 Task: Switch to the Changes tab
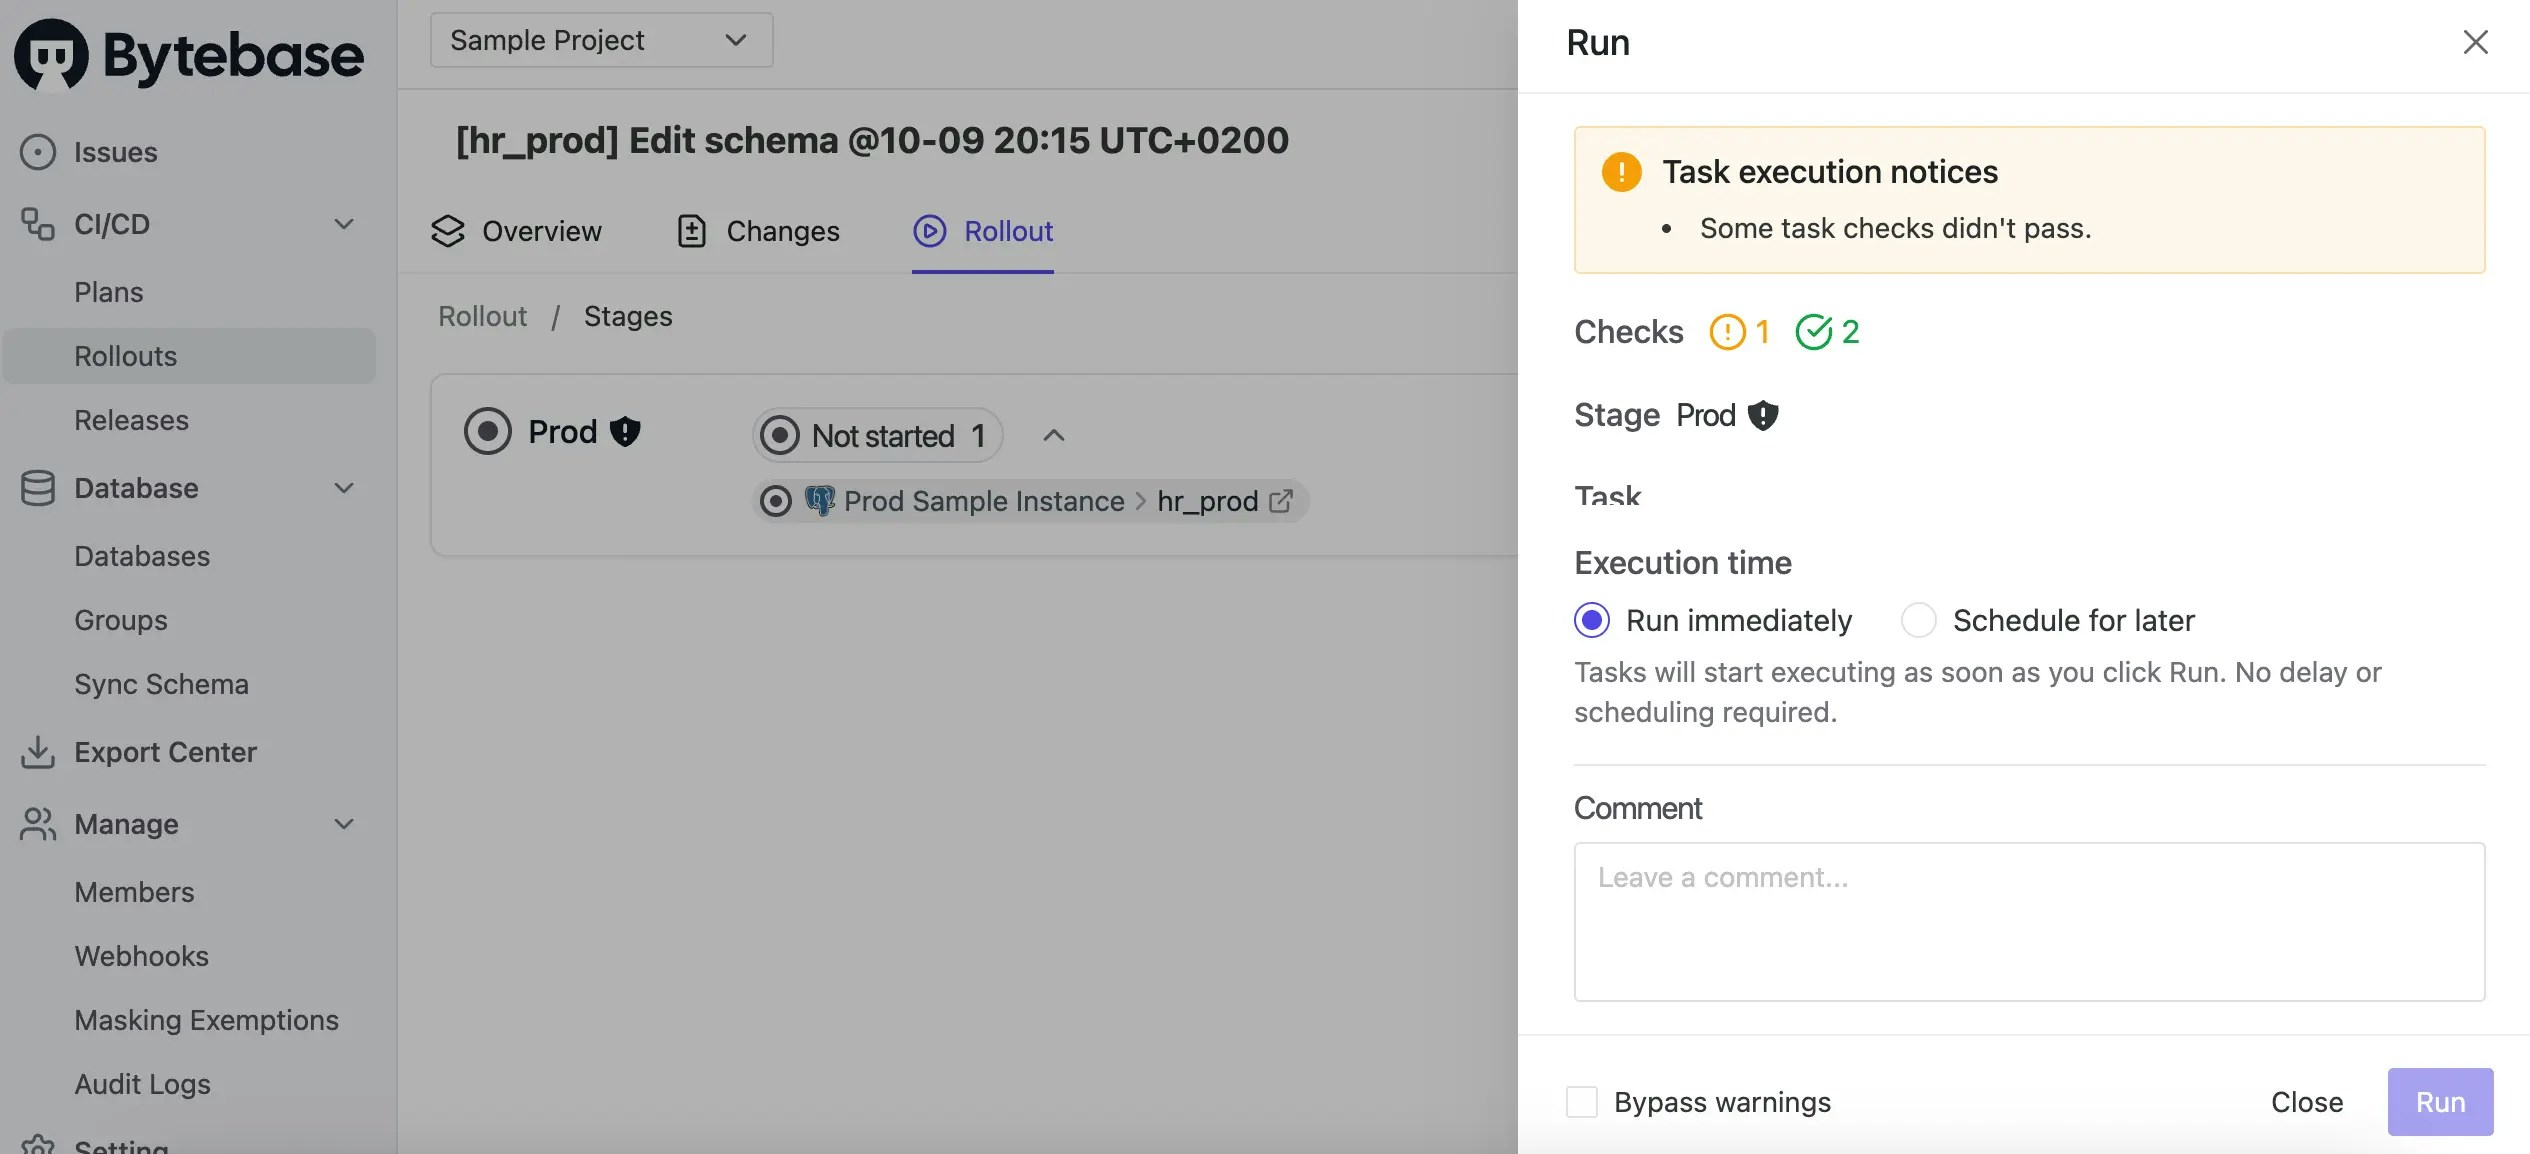758,231
